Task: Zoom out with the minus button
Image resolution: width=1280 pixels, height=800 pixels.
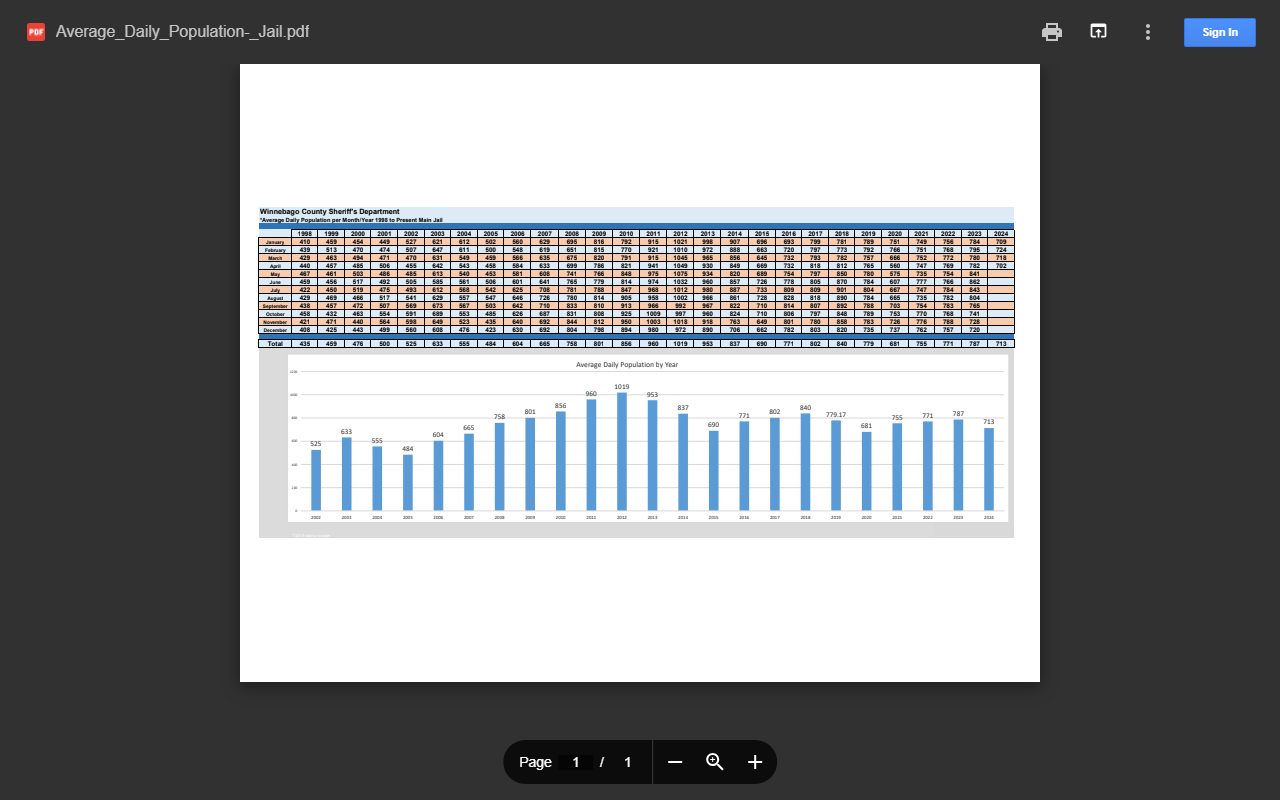Action: tap(675, 762)
